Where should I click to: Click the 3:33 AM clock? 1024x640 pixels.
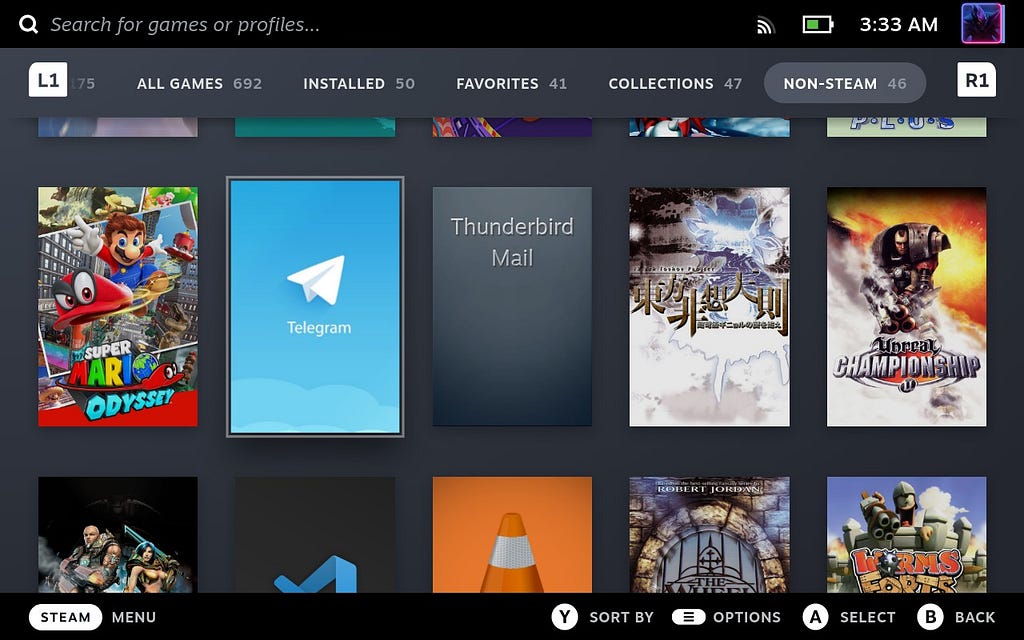pyautogui.click(x=899, y=25)
